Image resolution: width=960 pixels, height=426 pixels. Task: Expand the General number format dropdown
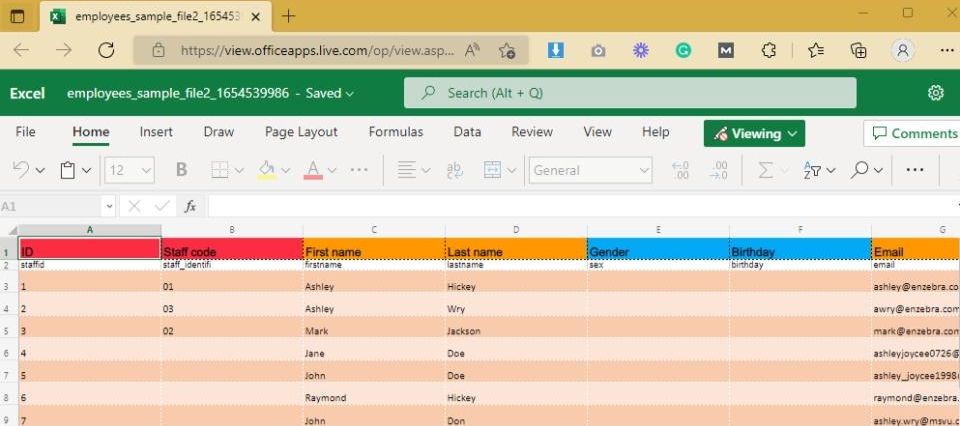(x=642, y=170)
